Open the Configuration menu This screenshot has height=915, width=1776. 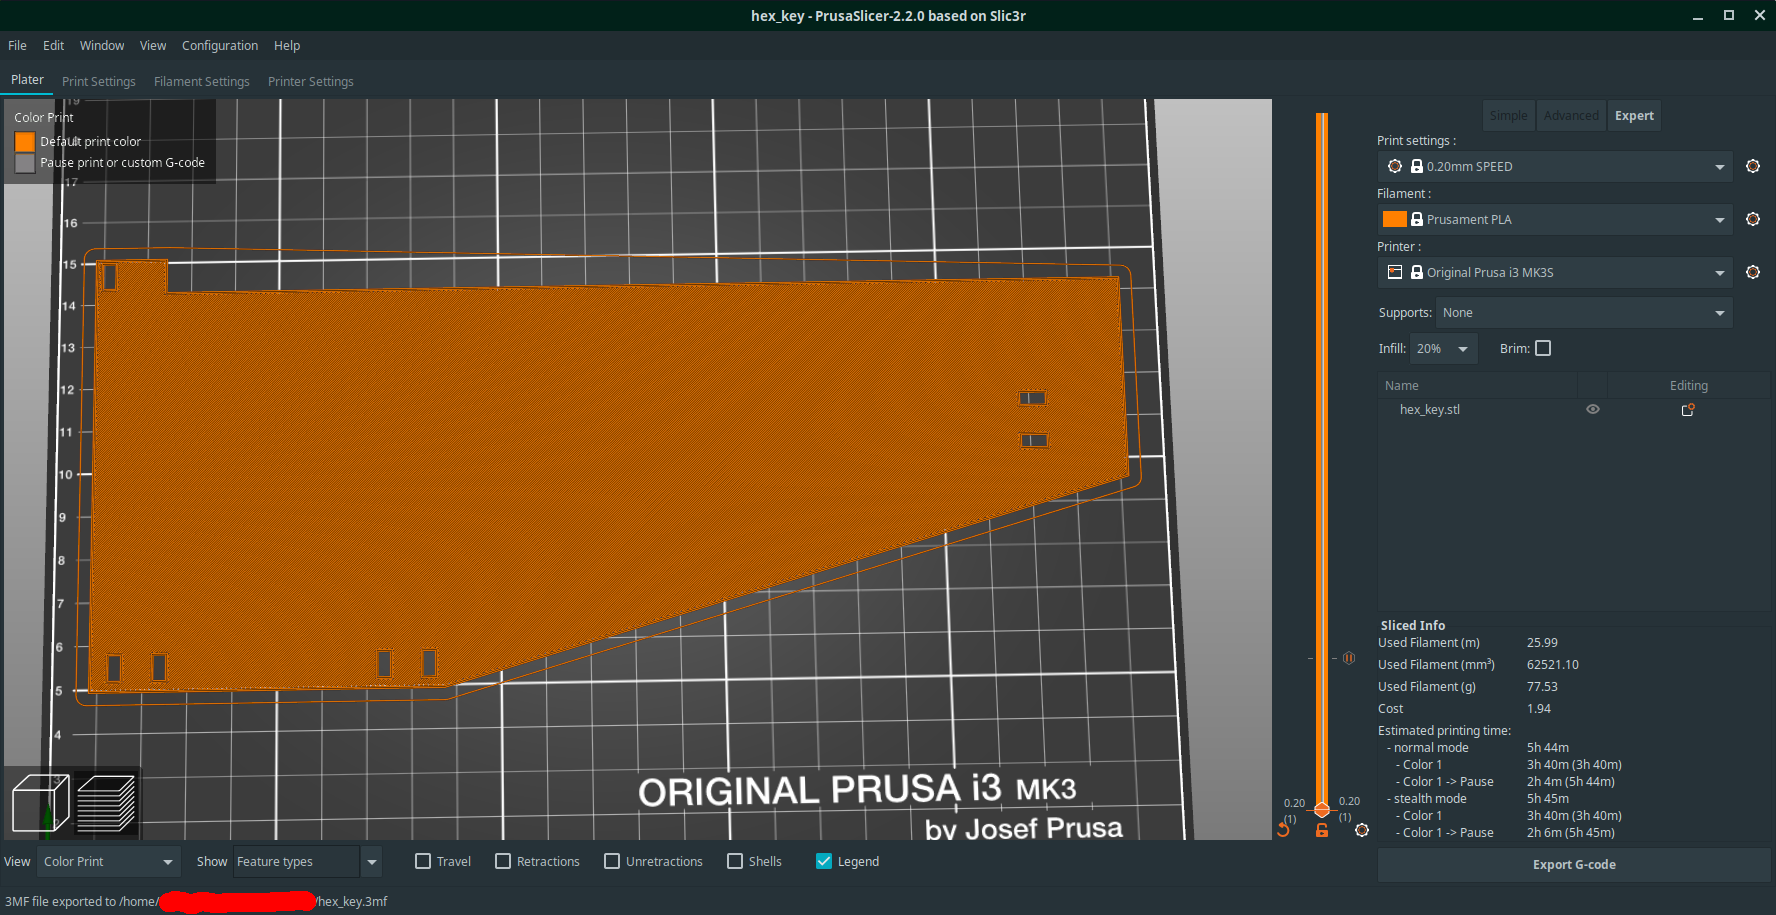220,45
